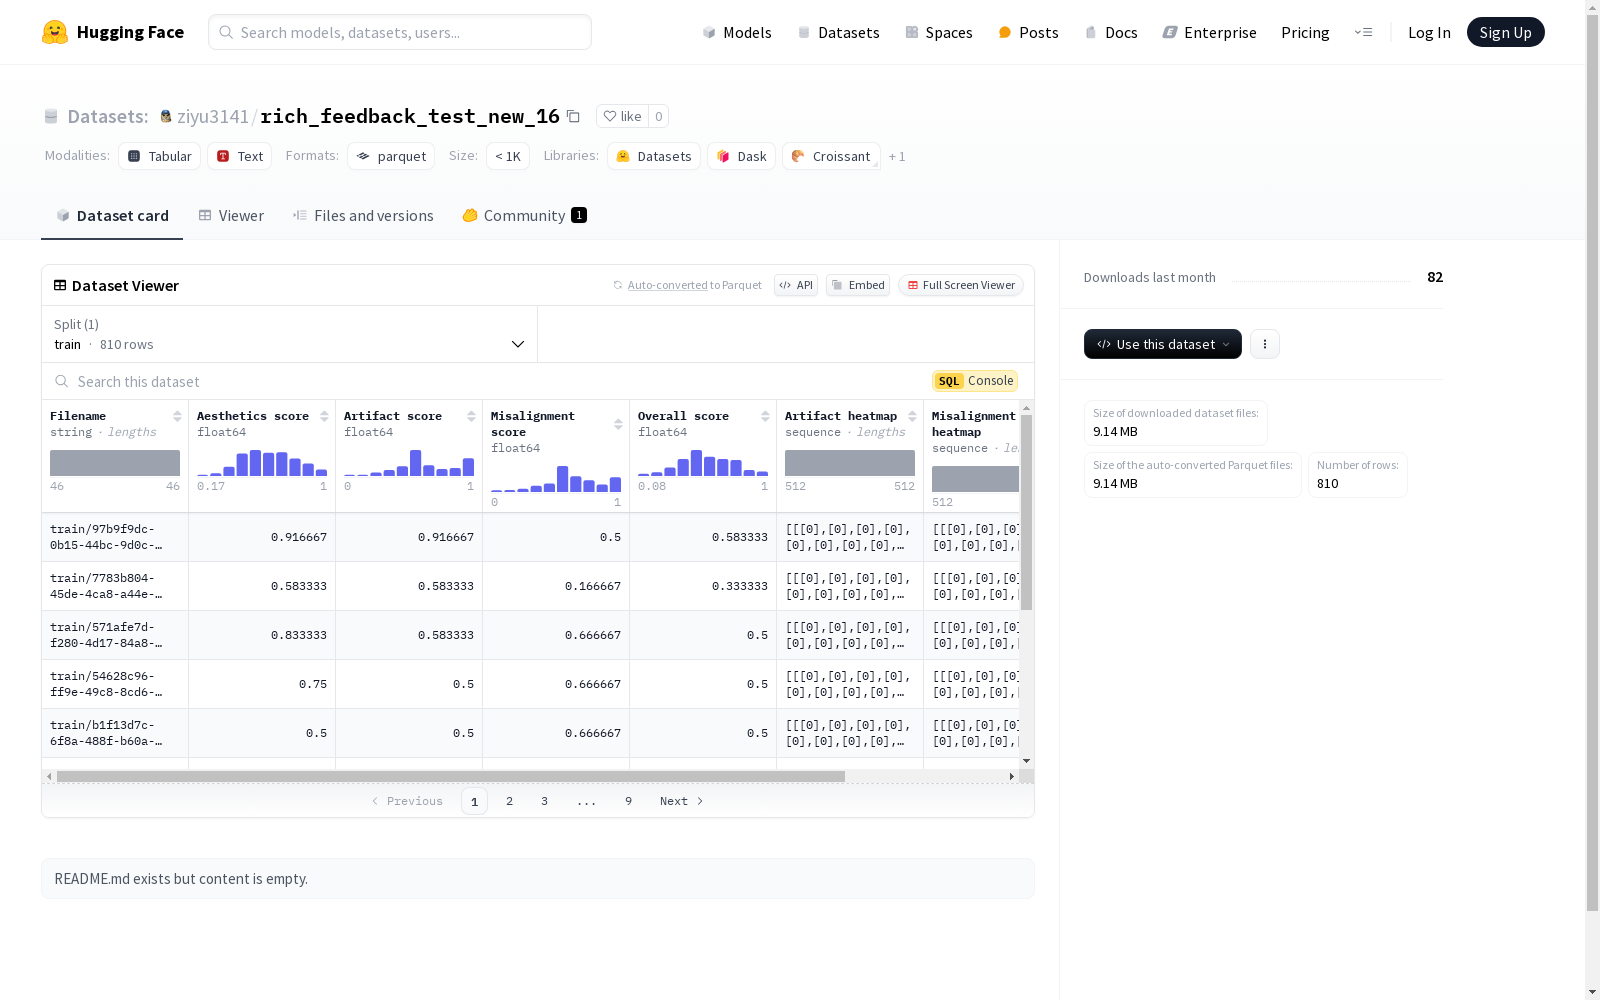This screenshot has width=1600, height=1000.
Task: Click the Hugging Face logo icon
Action: tap(55, 32)
